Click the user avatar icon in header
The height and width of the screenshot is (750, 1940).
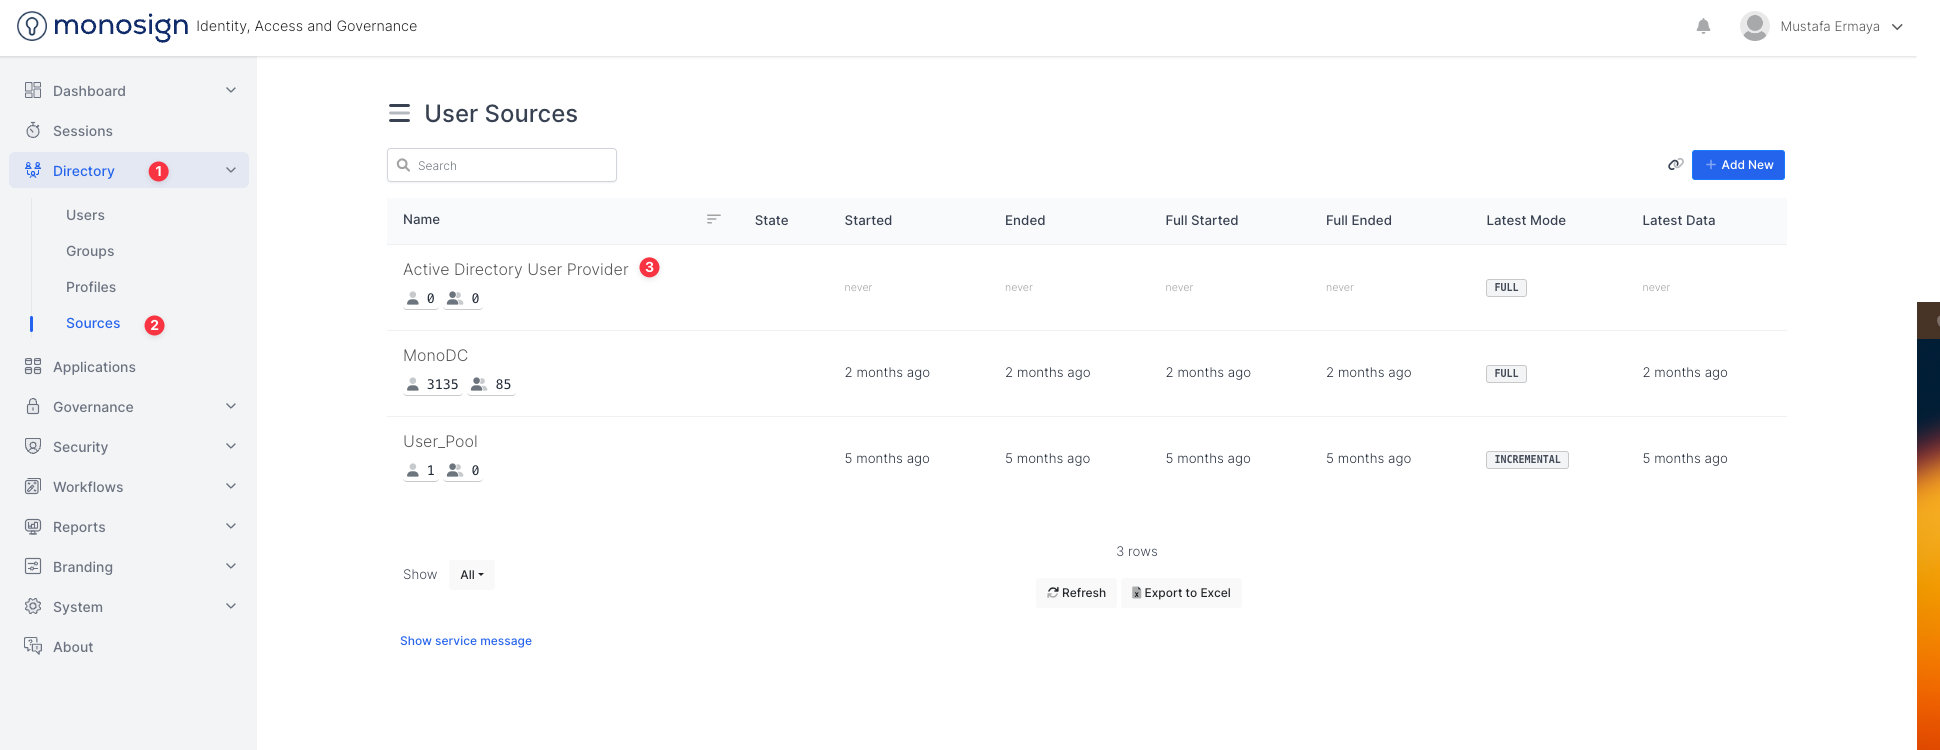[x=1754, y=27]
